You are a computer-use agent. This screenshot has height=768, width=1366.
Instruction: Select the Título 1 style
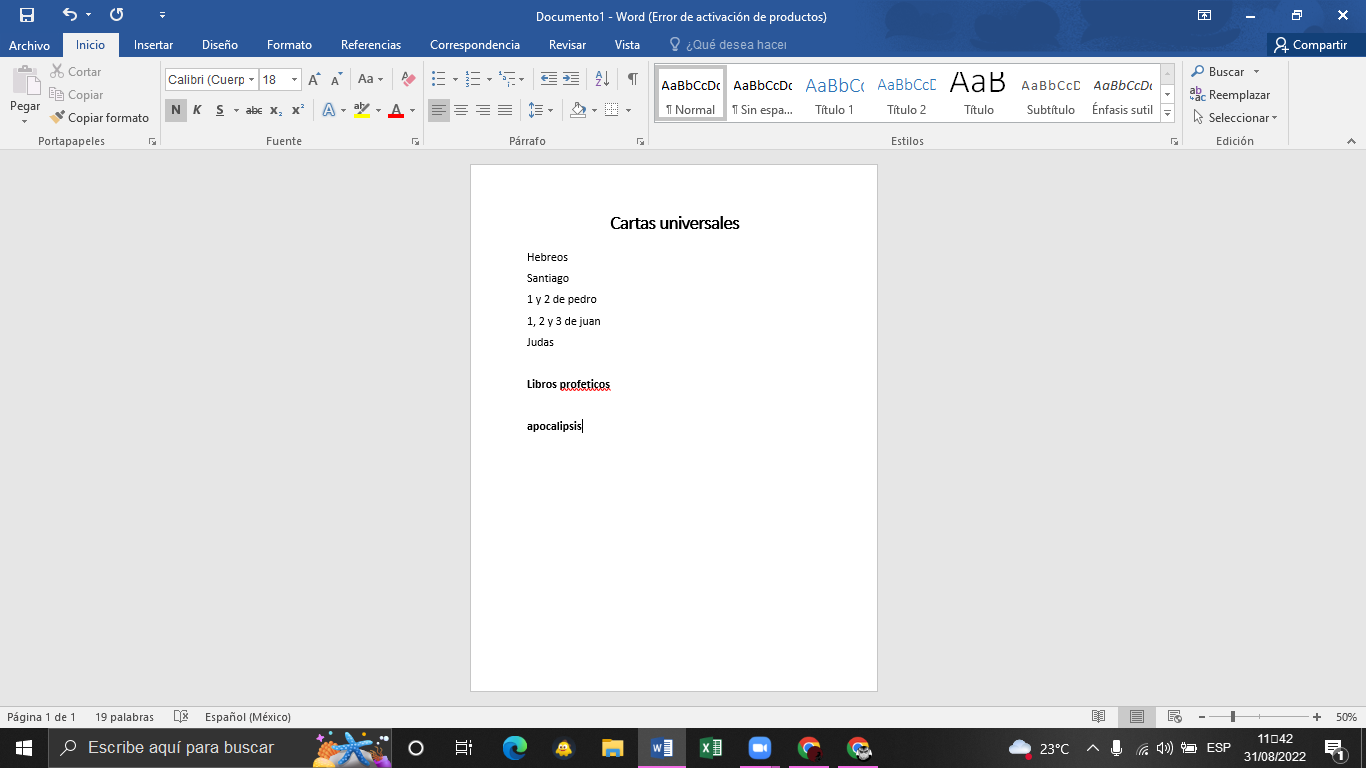coord(834,94)
